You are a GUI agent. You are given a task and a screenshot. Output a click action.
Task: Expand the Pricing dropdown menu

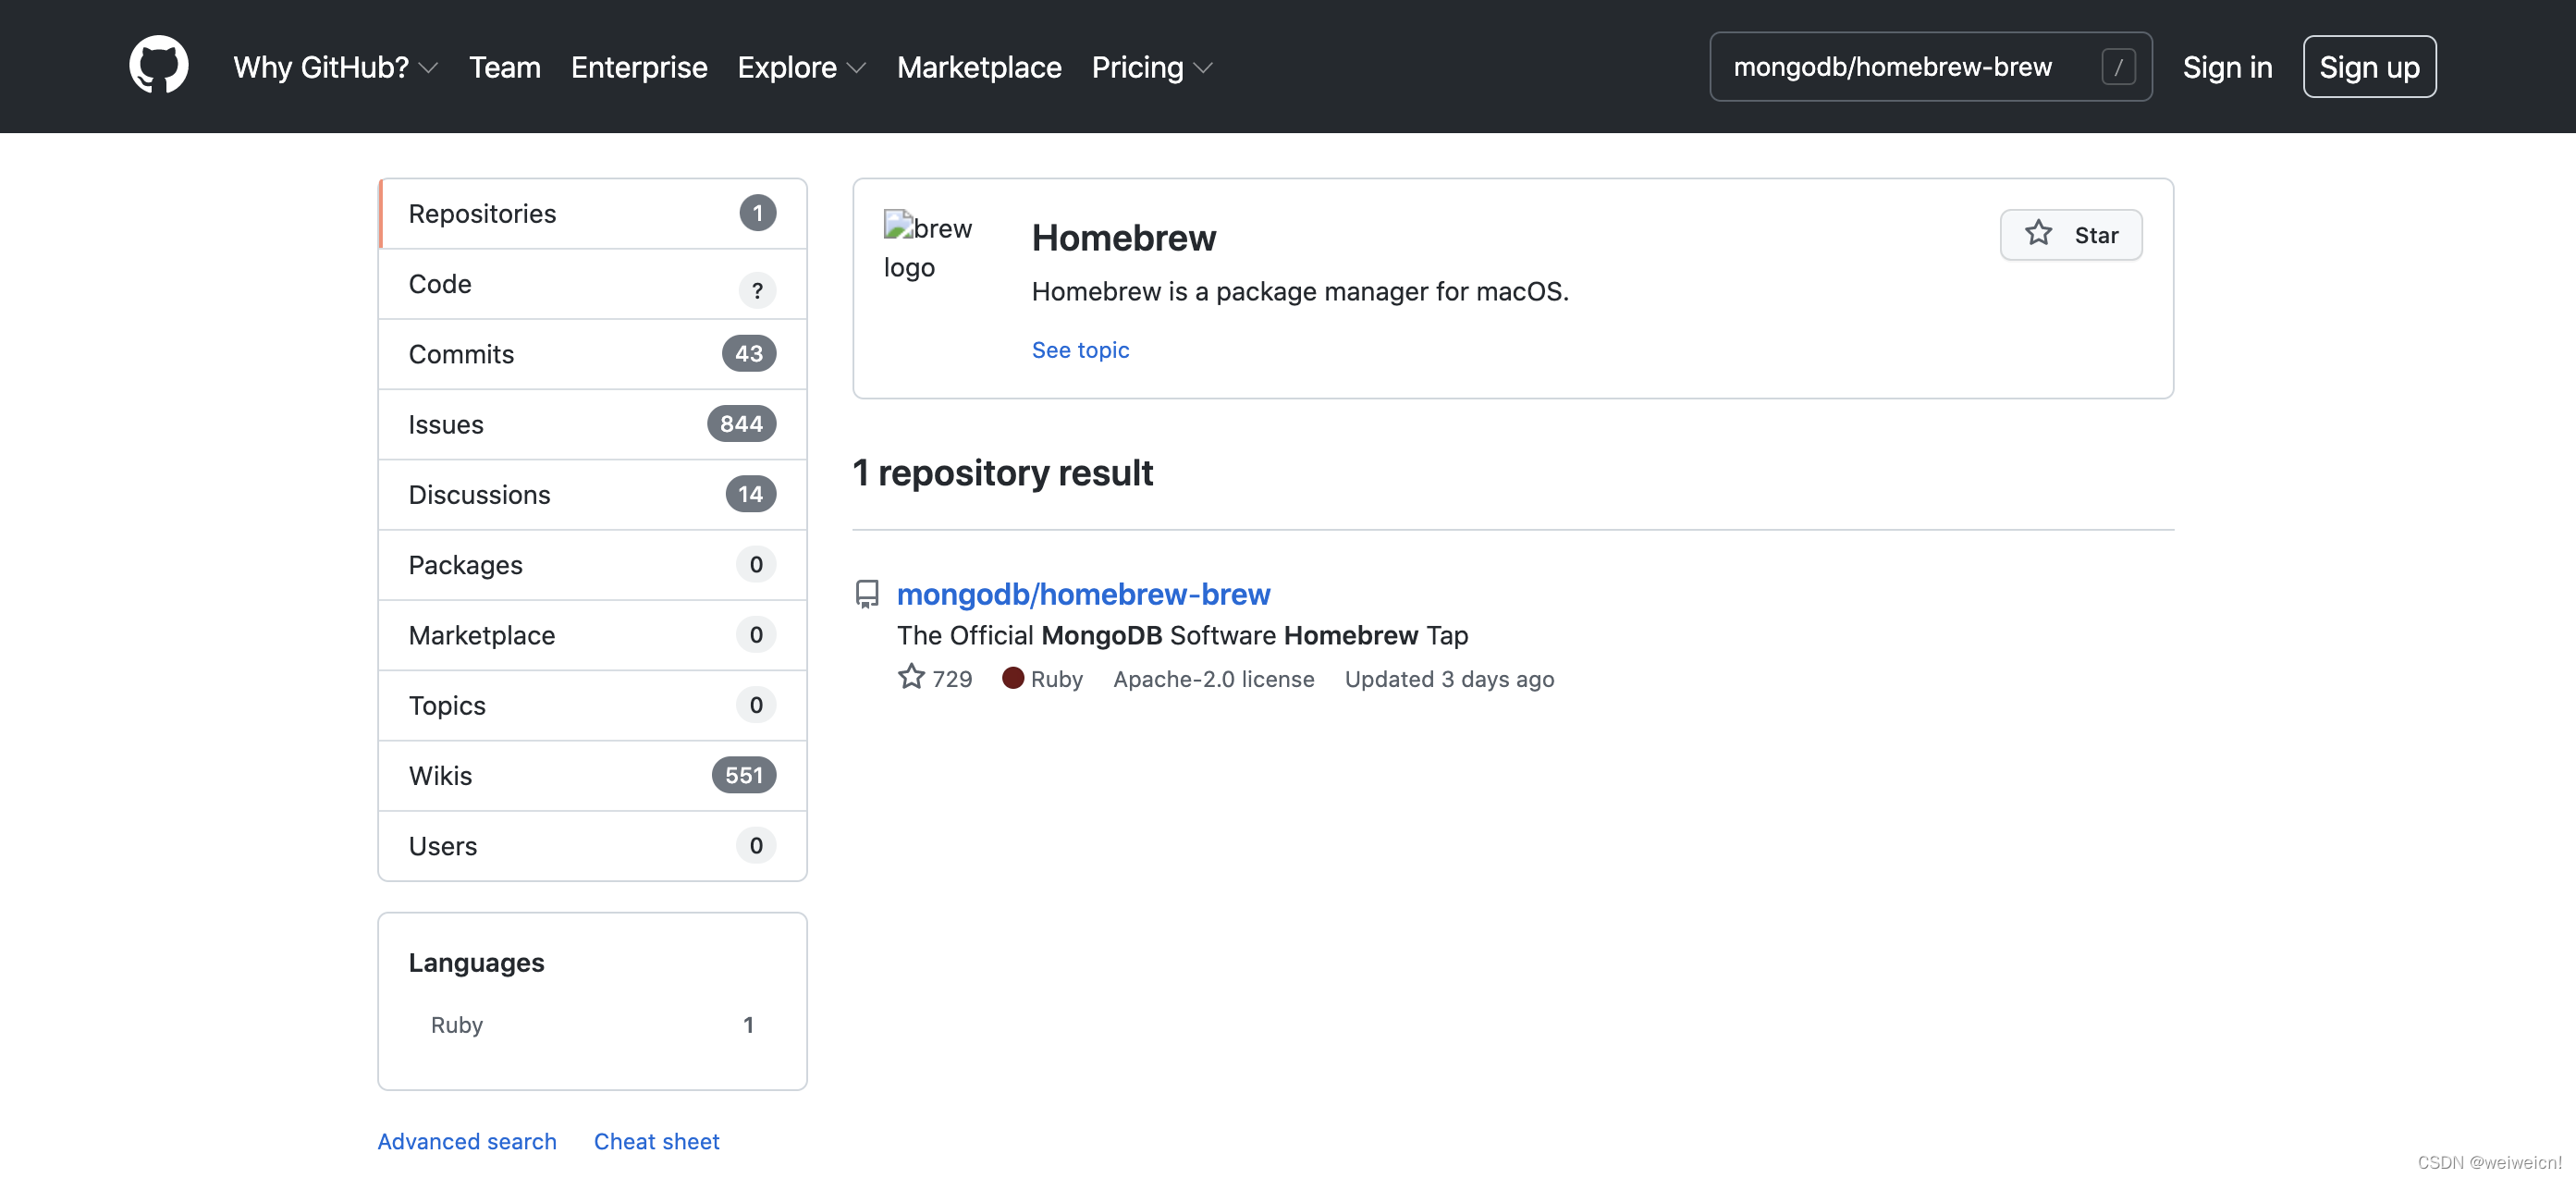1152,67
